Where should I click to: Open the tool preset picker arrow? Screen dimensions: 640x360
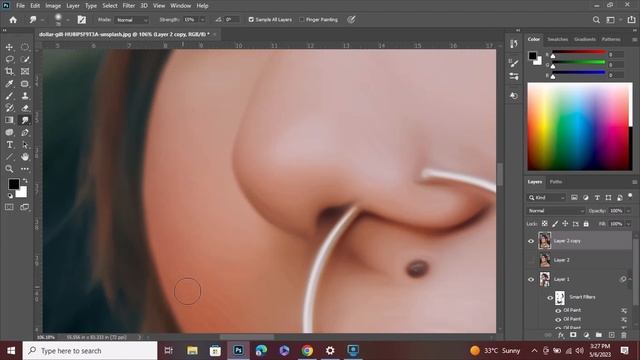[42, 20]
